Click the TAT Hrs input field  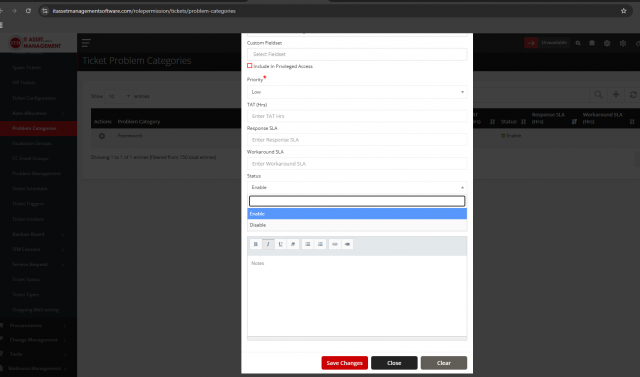point(357,116)
